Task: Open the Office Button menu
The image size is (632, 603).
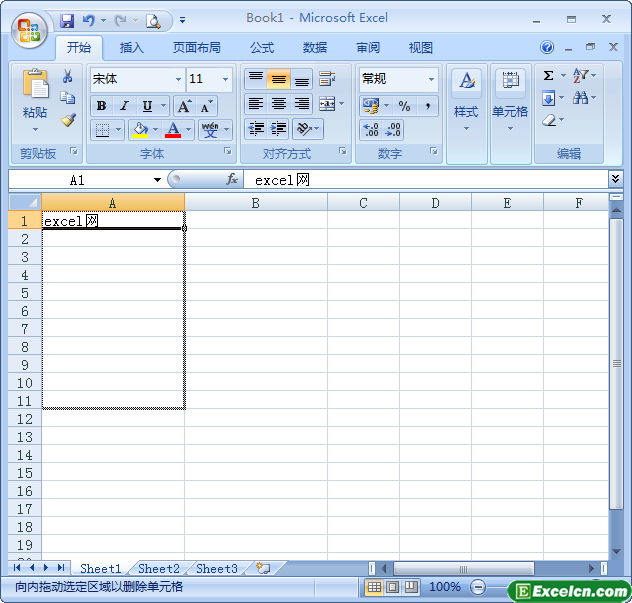Action: [29, 30]
